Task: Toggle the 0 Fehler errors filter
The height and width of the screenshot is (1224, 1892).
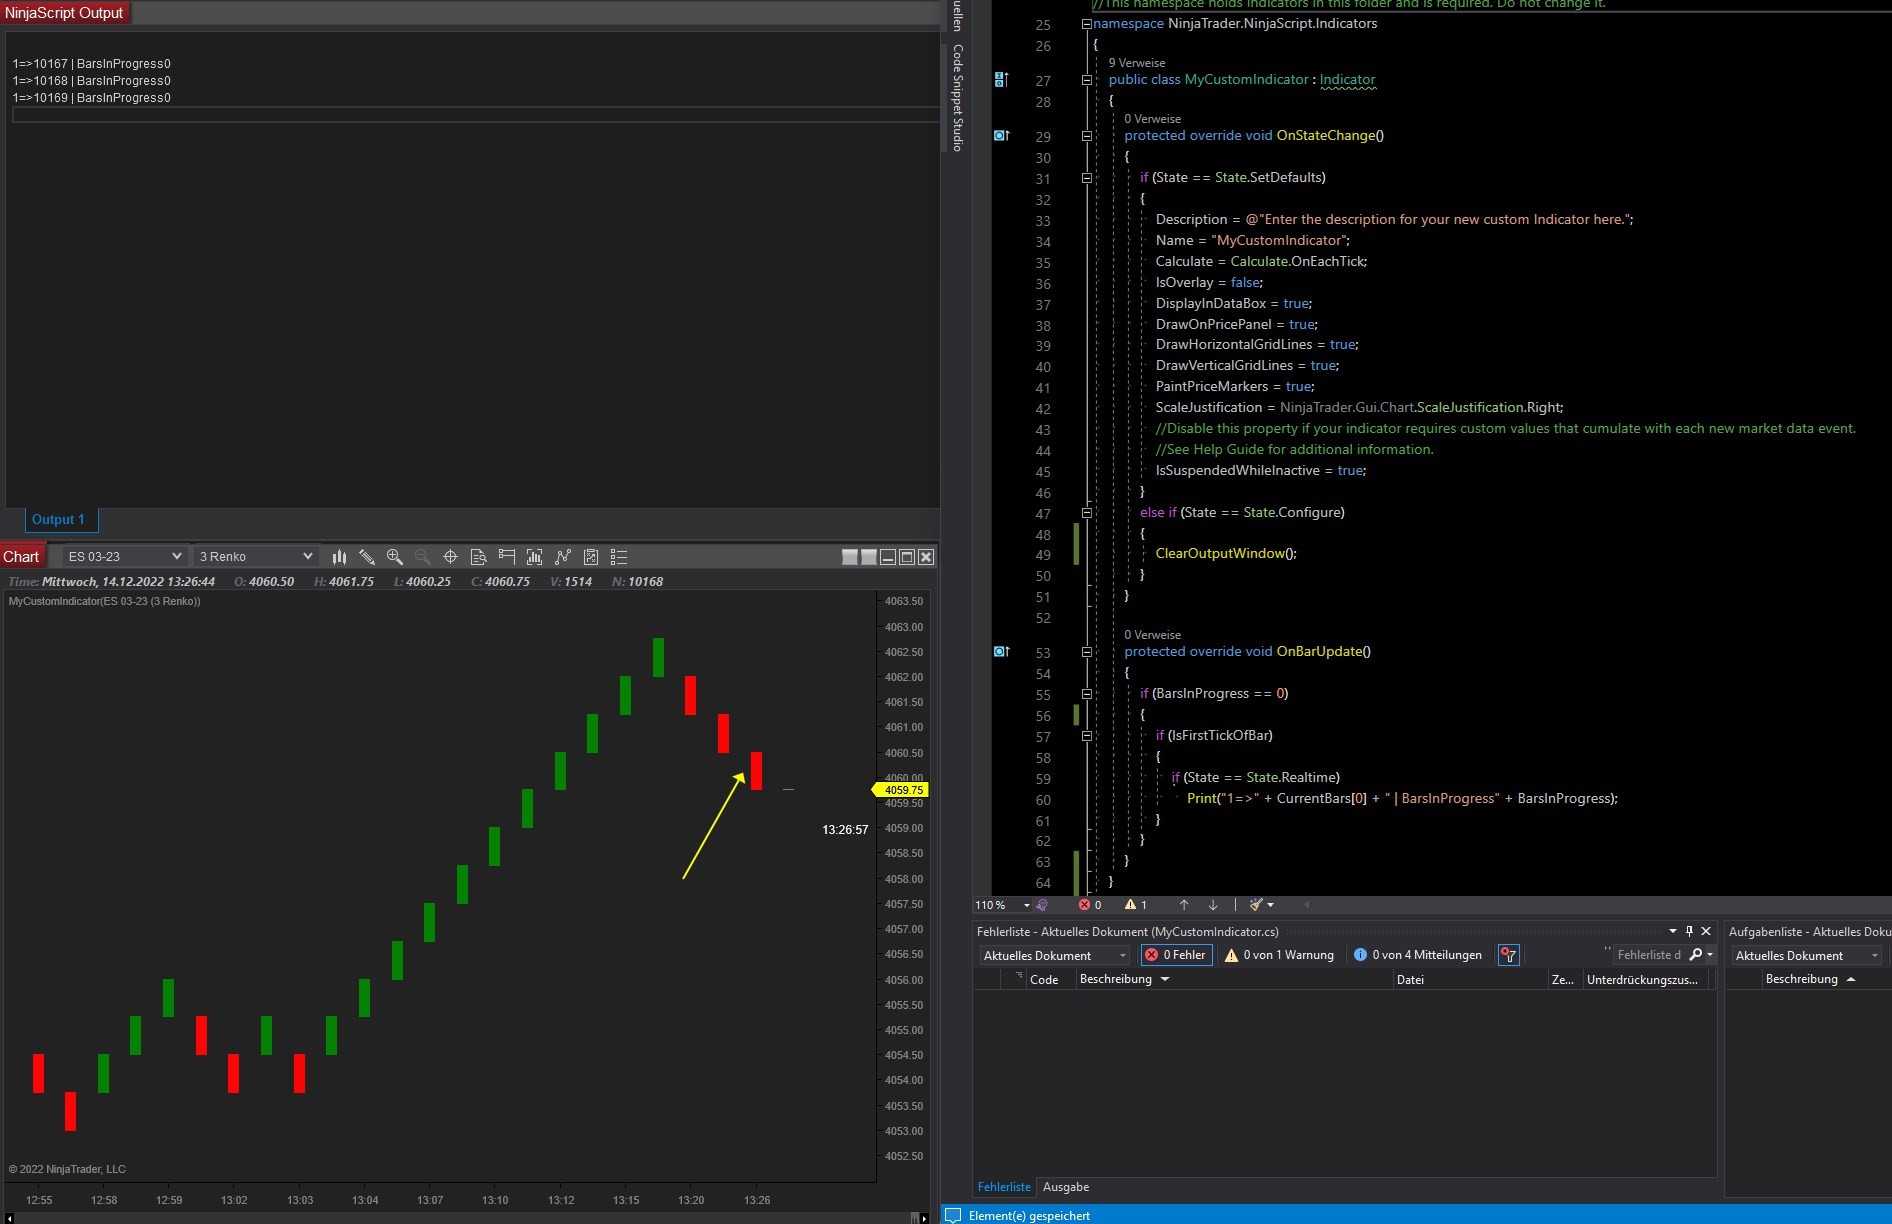Action: point(1176,955)
